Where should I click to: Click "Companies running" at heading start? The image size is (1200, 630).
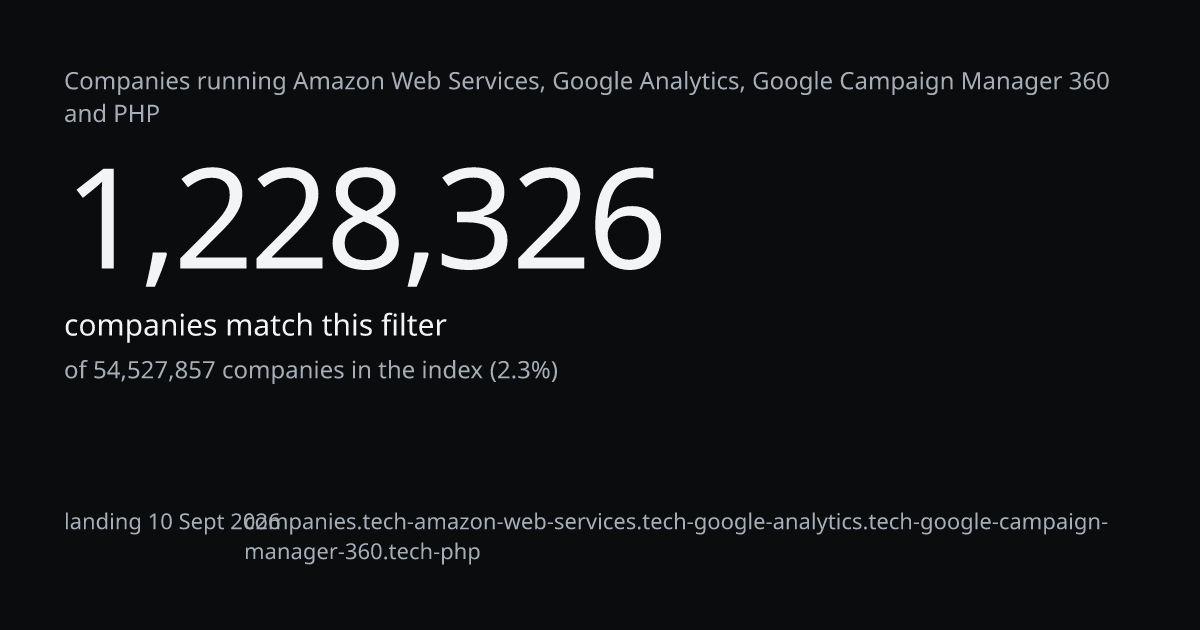click(x=175, y=82)
